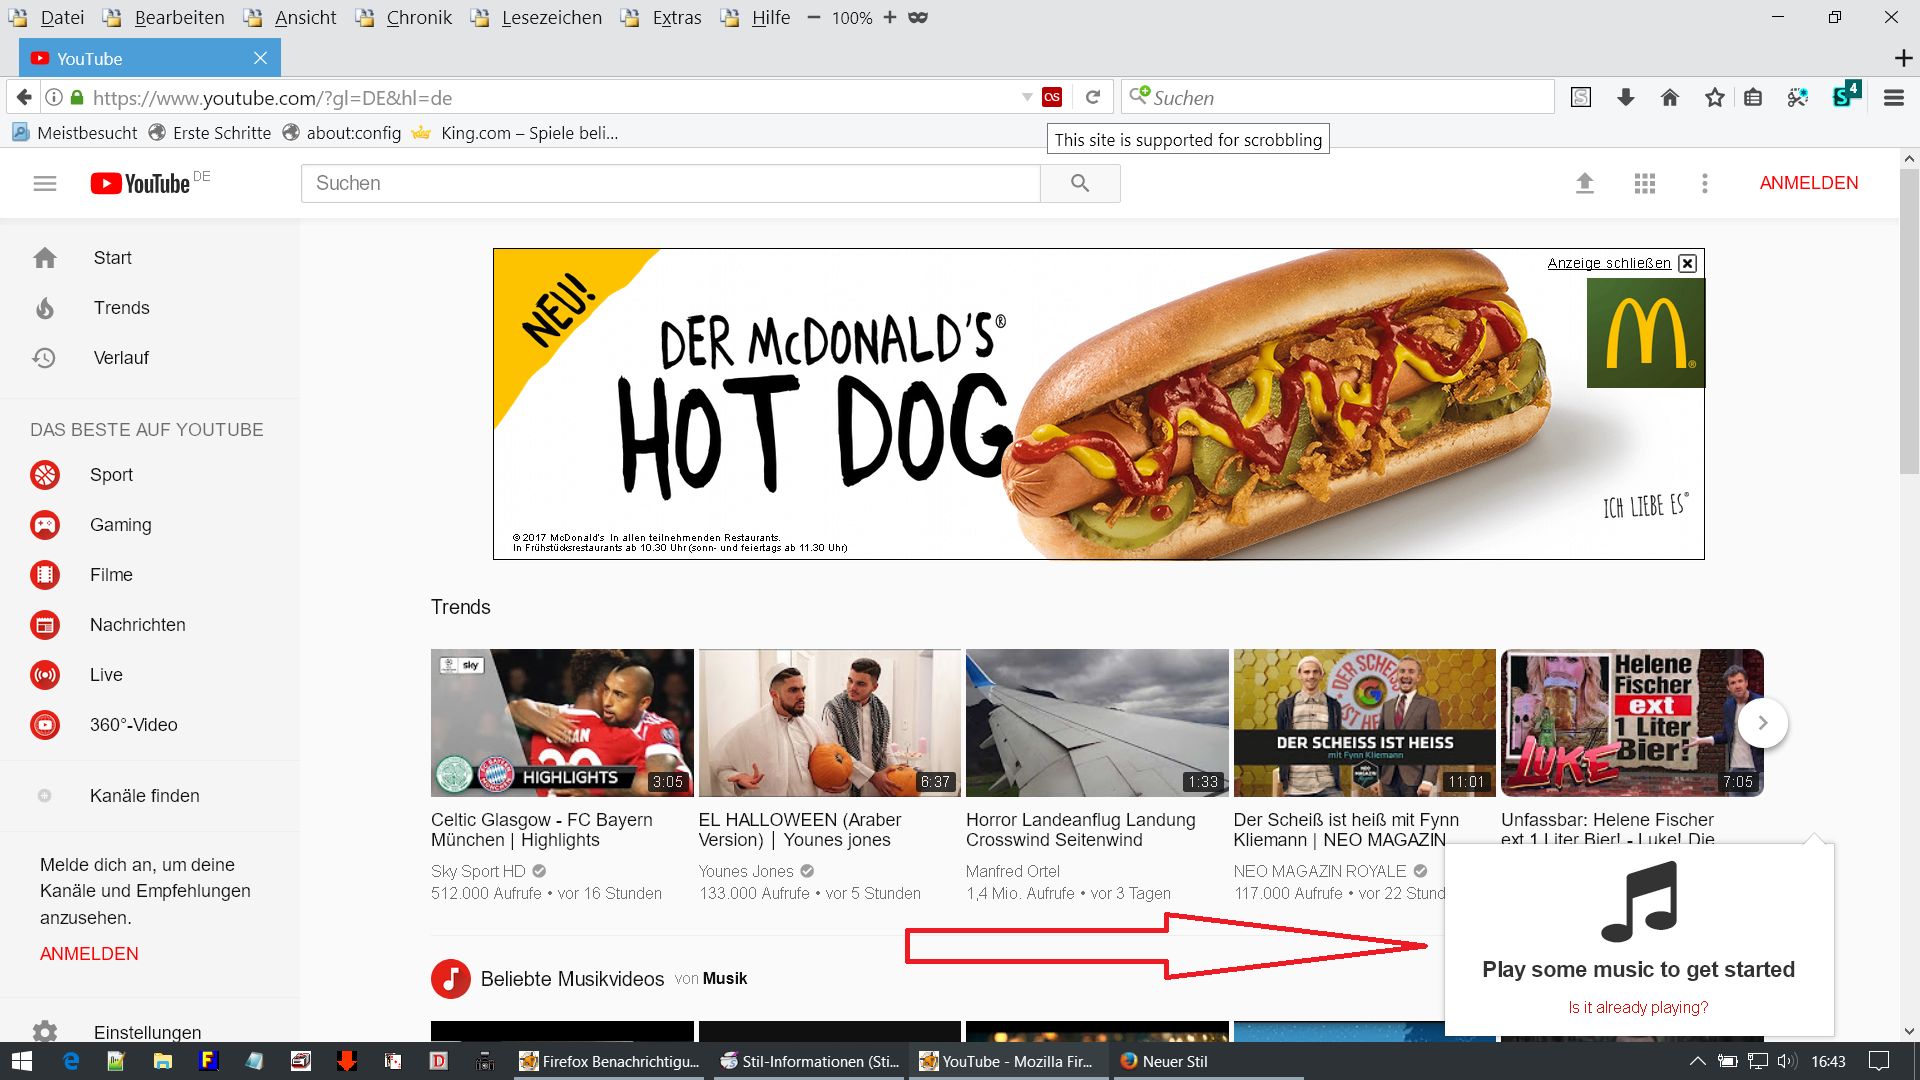
Task: Click the Firefox reload page icon
Action: (x=1093, y=97)
